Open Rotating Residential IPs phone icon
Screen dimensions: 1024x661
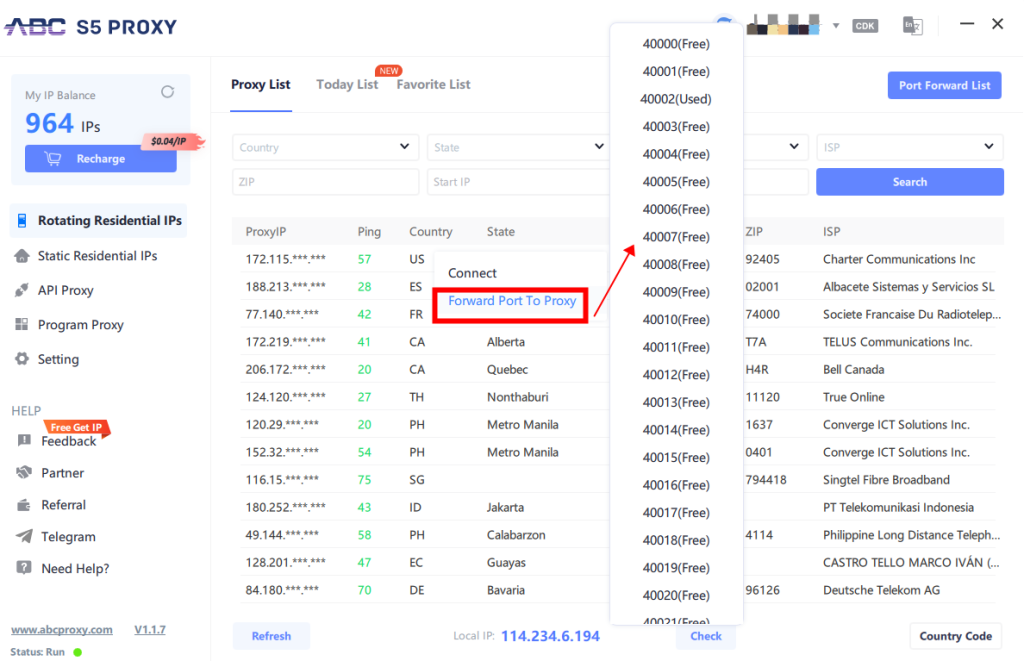pyautogui.click(x=22, y=221)
